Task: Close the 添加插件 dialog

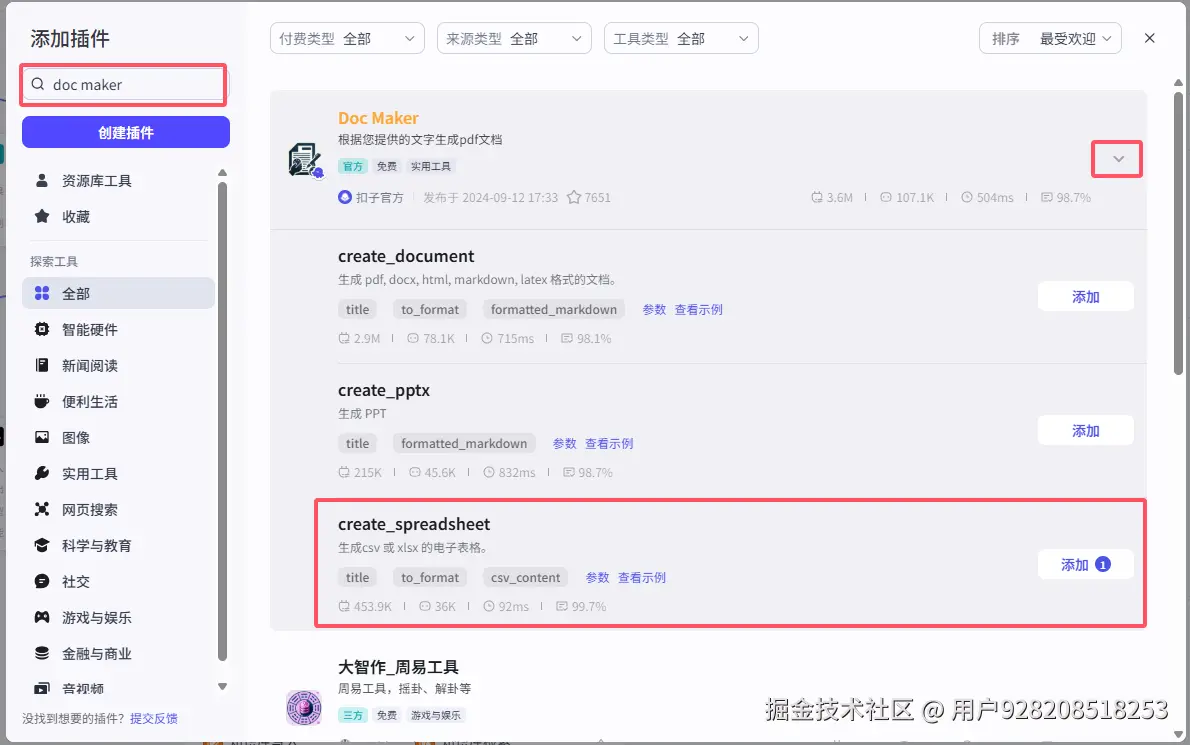Action: (x=1150, y=38)
